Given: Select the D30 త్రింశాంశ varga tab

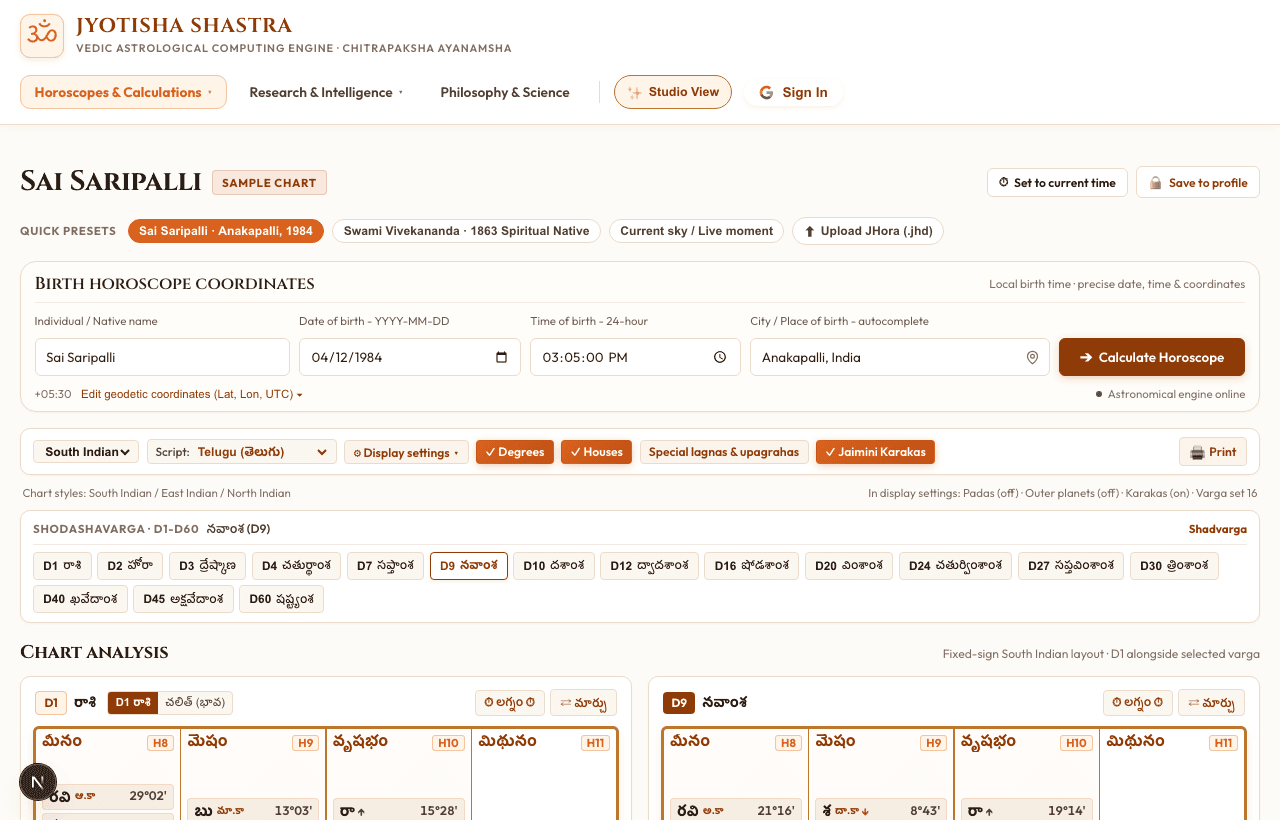Looking at the screenshot, I should pyautogui.click(x=1174, y=566).
